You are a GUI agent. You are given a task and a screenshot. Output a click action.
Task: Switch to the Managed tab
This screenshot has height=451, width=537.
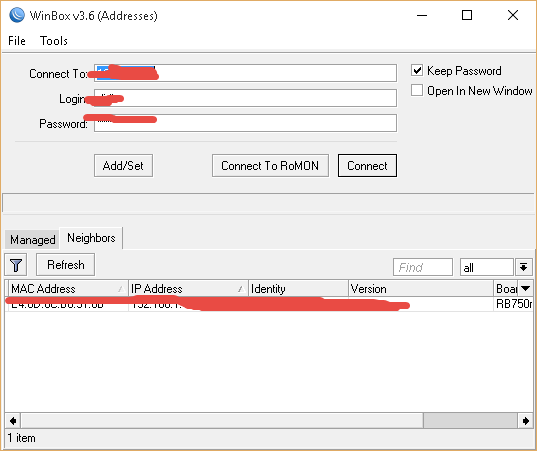click(33, 239)
